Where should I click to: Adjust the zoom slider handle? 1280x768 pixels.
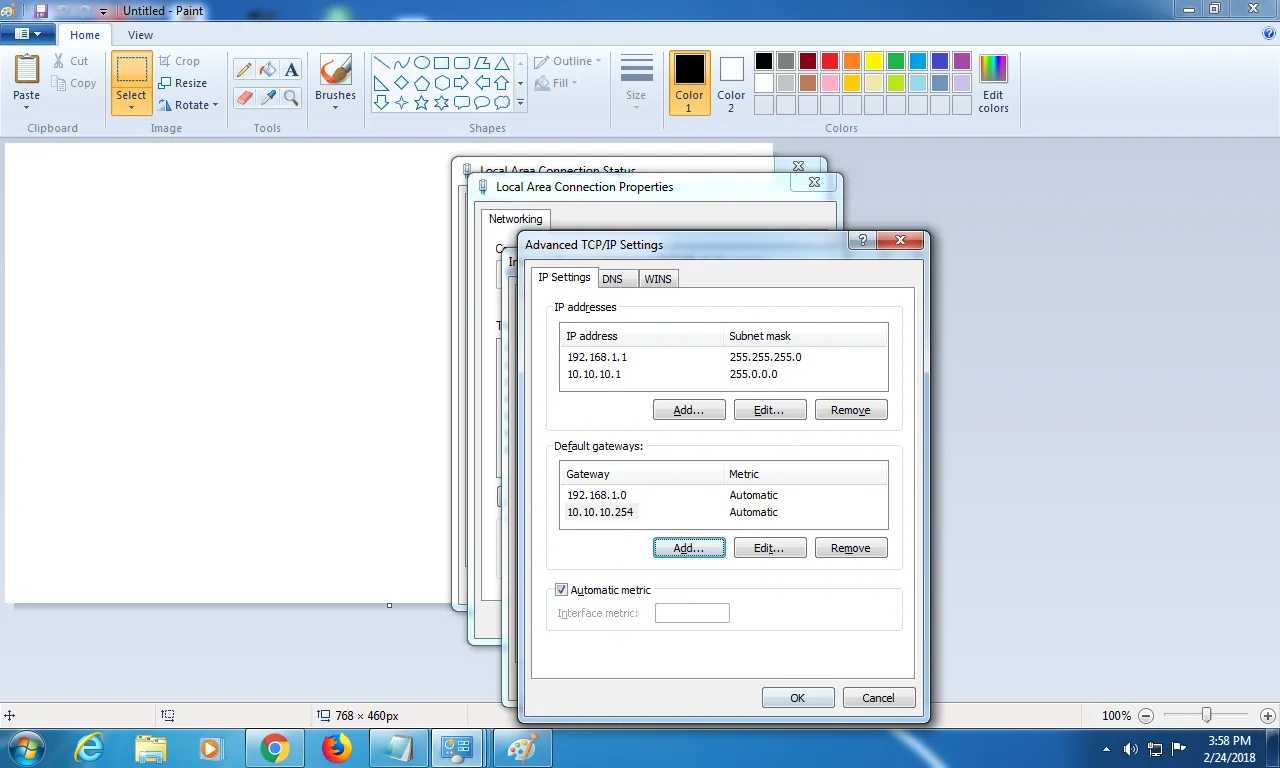(1207, 715)
